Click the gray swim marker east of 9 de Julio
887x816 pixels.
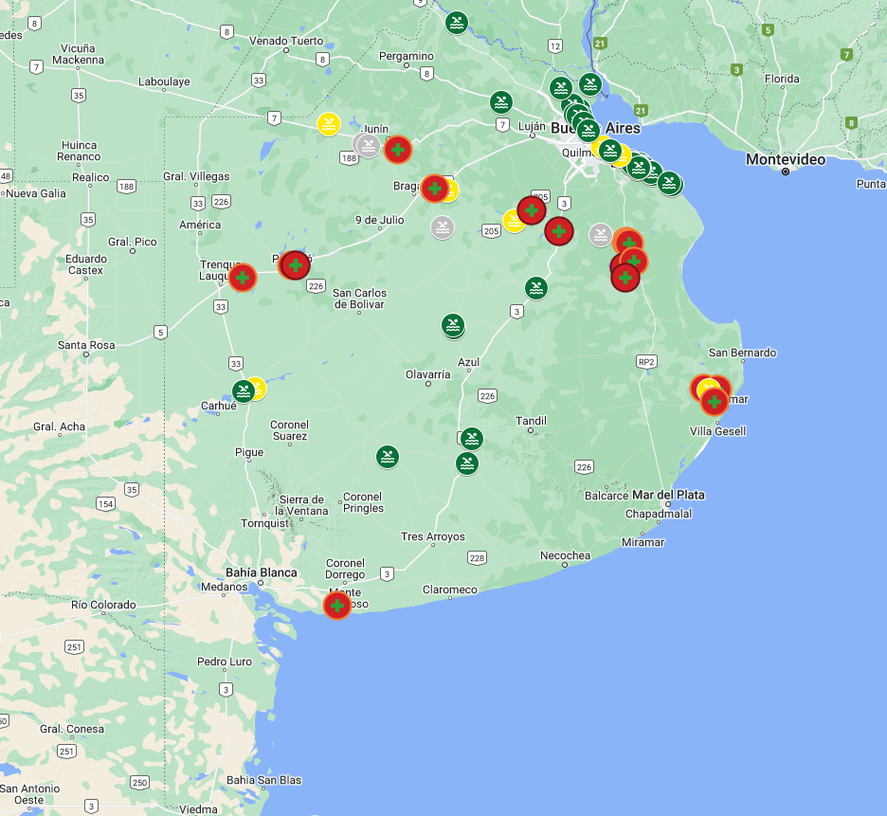[x=442, y=228]
